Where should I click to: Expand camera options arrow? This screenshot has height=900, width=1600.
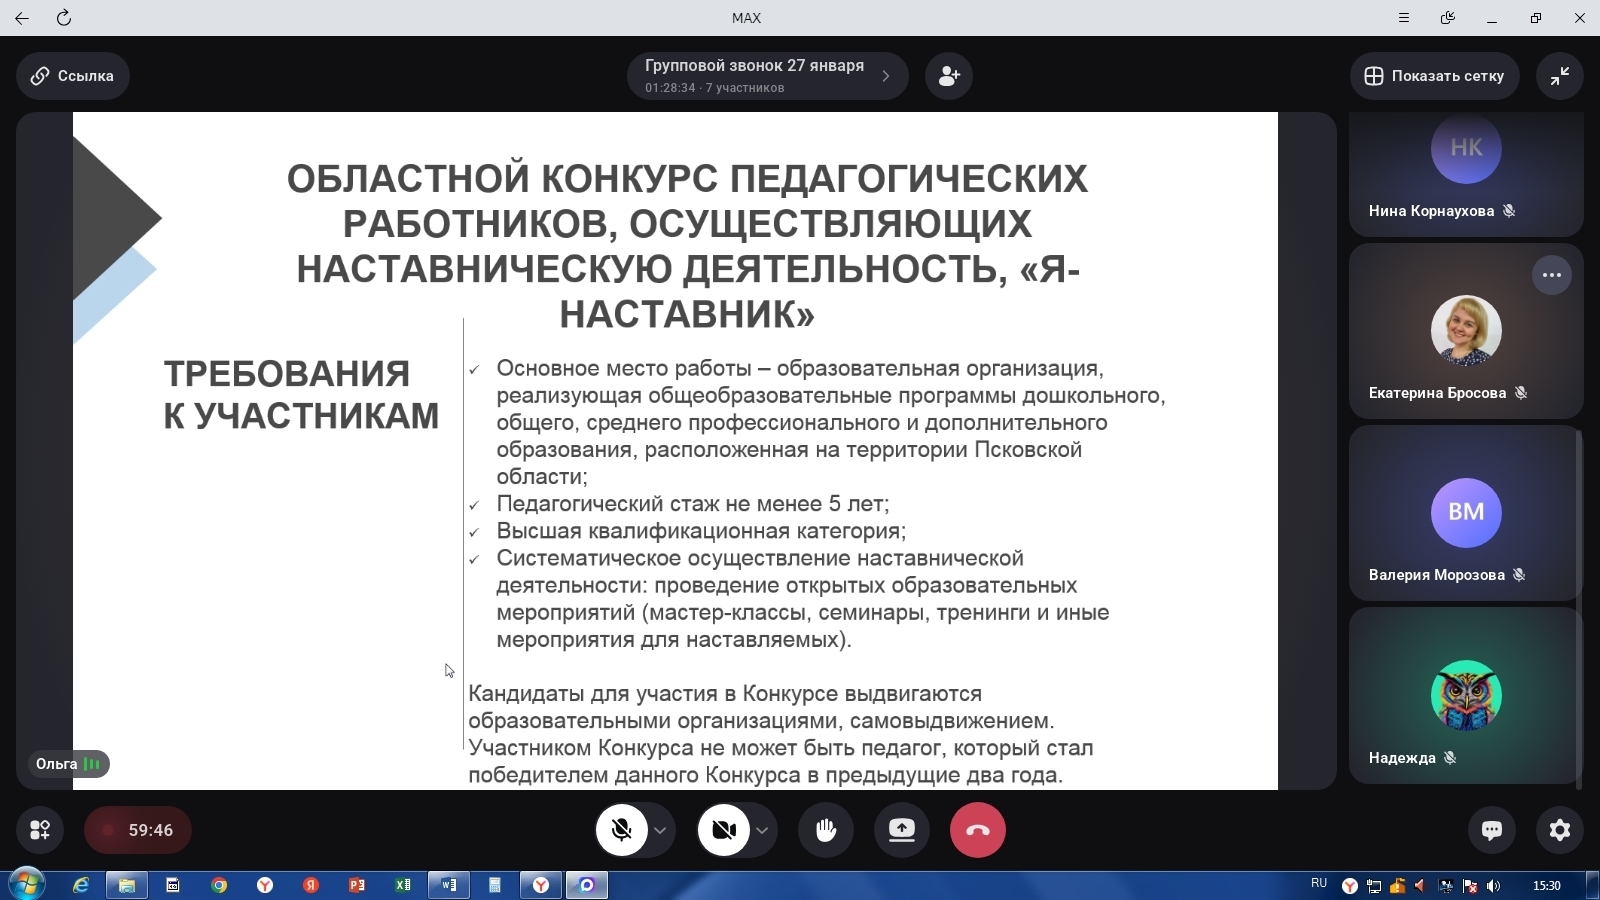[762, 830]
